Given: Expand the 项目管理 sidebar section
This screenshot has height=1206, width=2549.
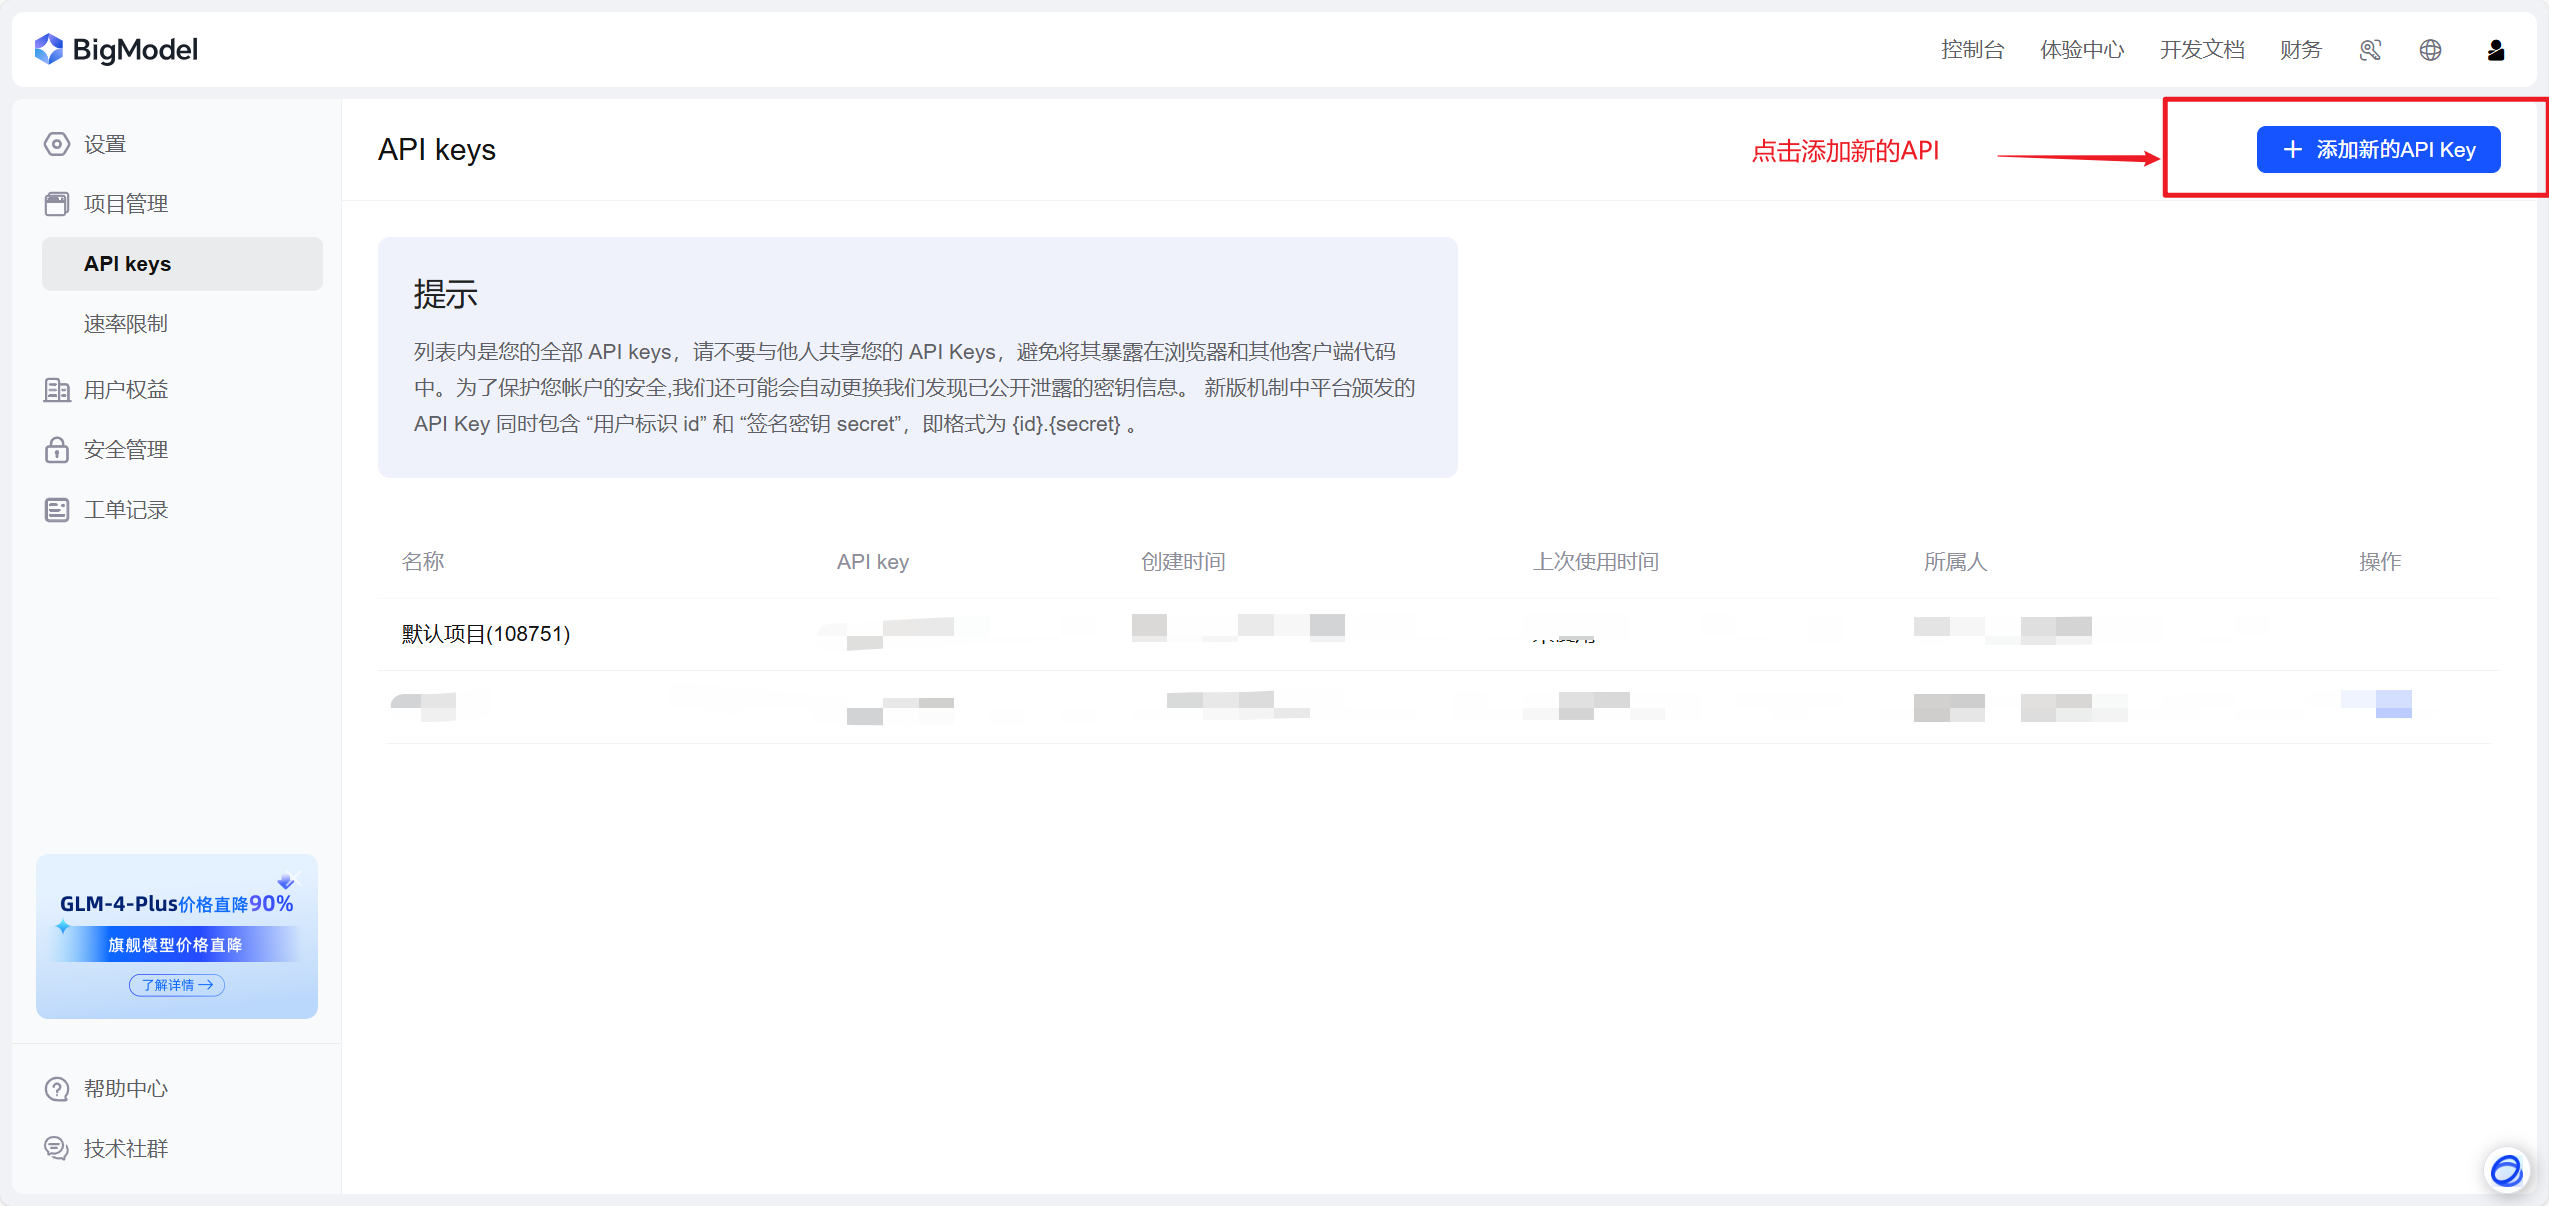Looking at the screenshot, I should point(126,204).
